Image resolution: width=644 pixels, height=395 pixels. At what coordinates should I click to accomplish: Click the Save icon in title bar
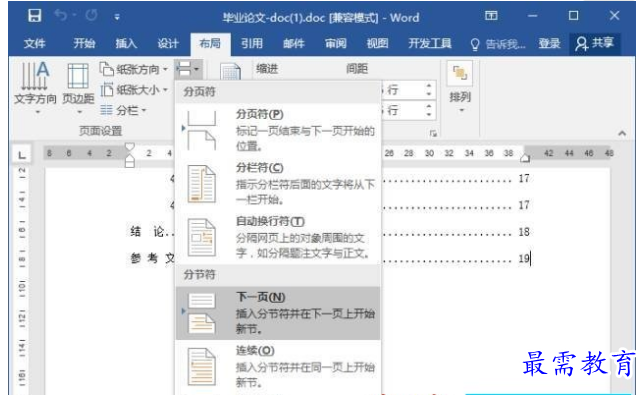click(x=34, y=16)
